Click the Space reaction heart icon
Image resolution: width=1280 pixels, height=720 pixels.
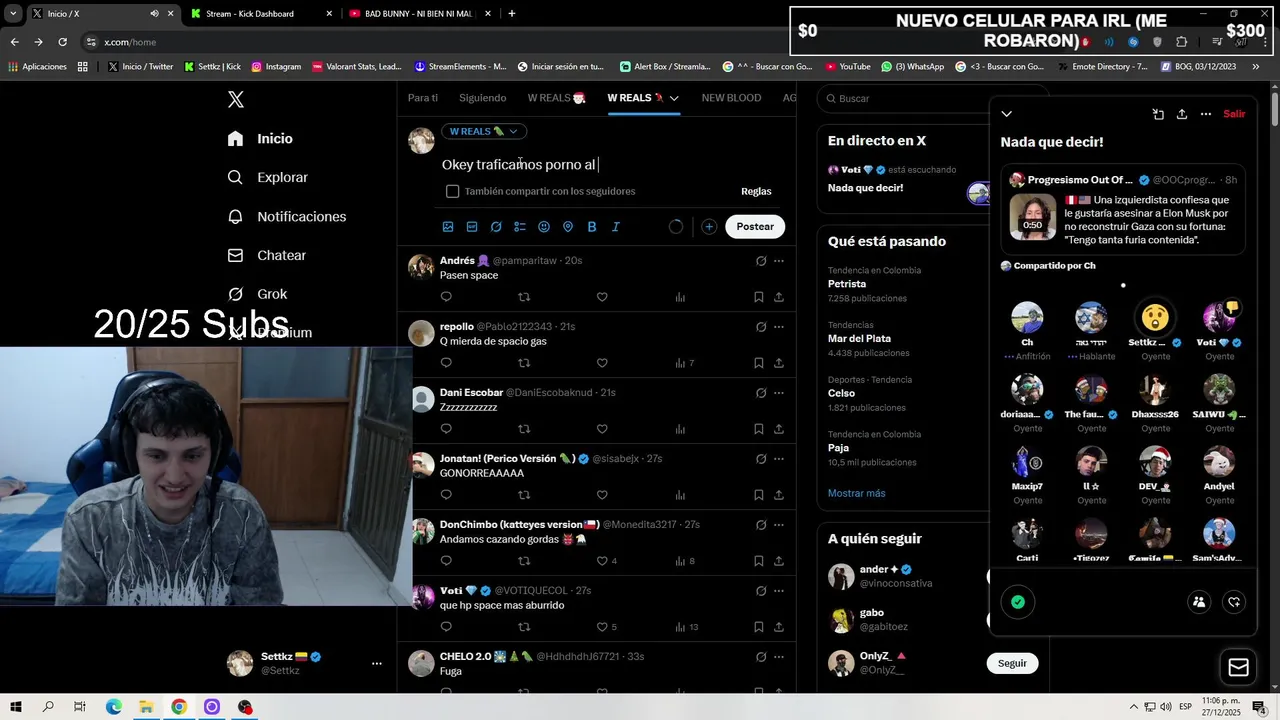1234,602
